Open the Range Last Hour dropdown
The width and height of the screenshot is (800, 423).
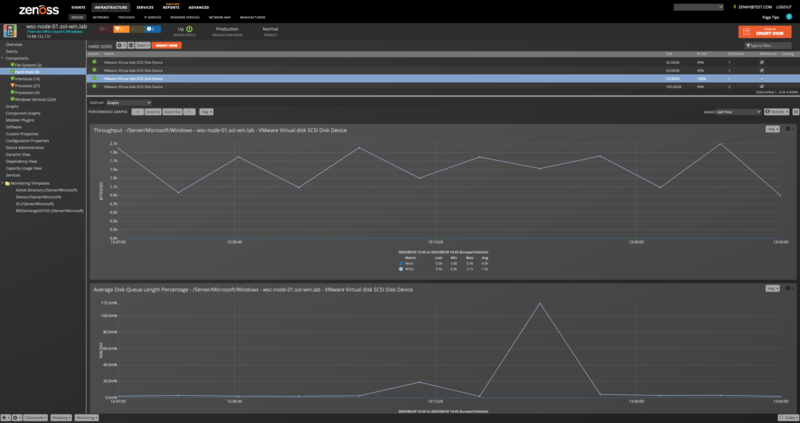[738, 112]
